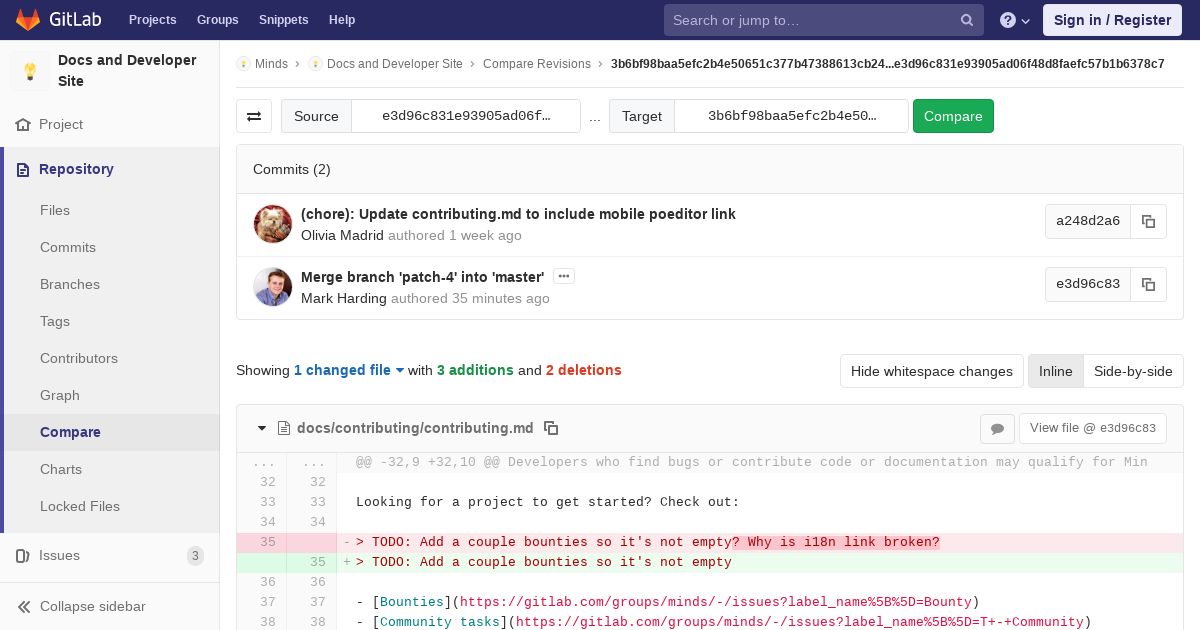The image size is (1200, 630).
Task: Click View file @ e3d96c83
Action: tap(1093, 428)
